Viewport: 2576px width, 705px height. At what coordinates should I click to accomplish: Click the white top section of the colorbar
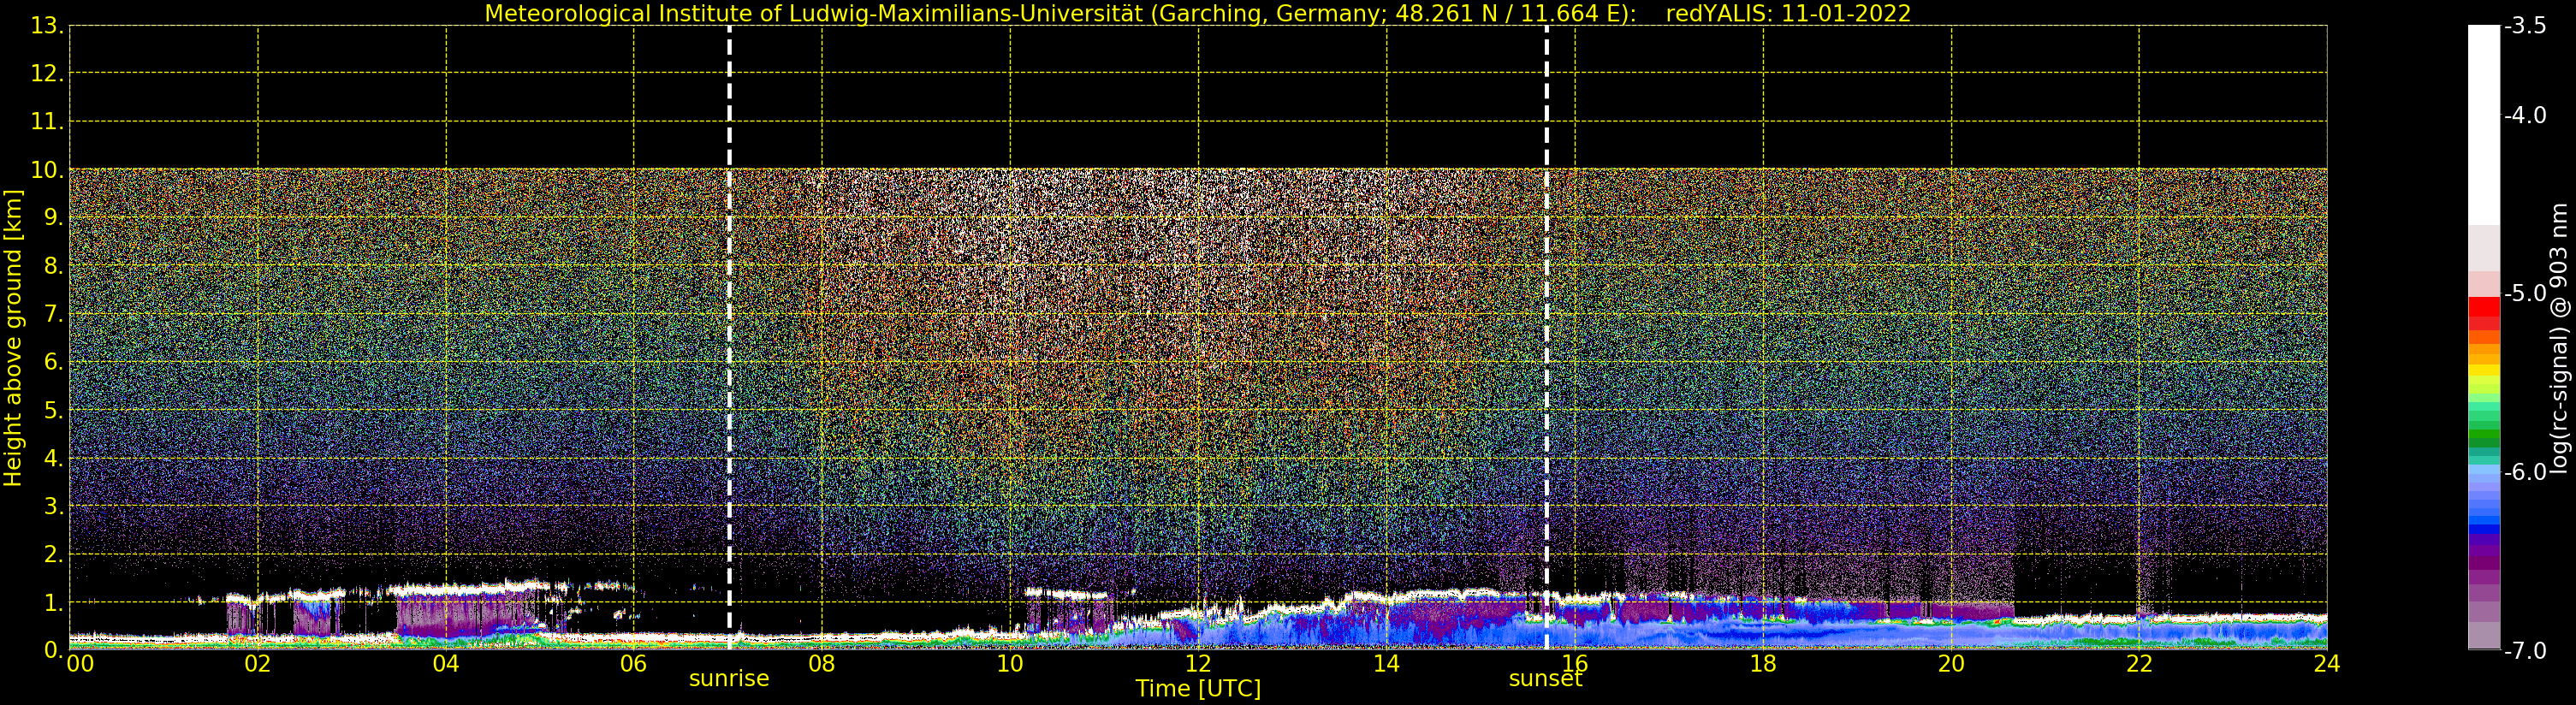click(x=2483, y=125)
